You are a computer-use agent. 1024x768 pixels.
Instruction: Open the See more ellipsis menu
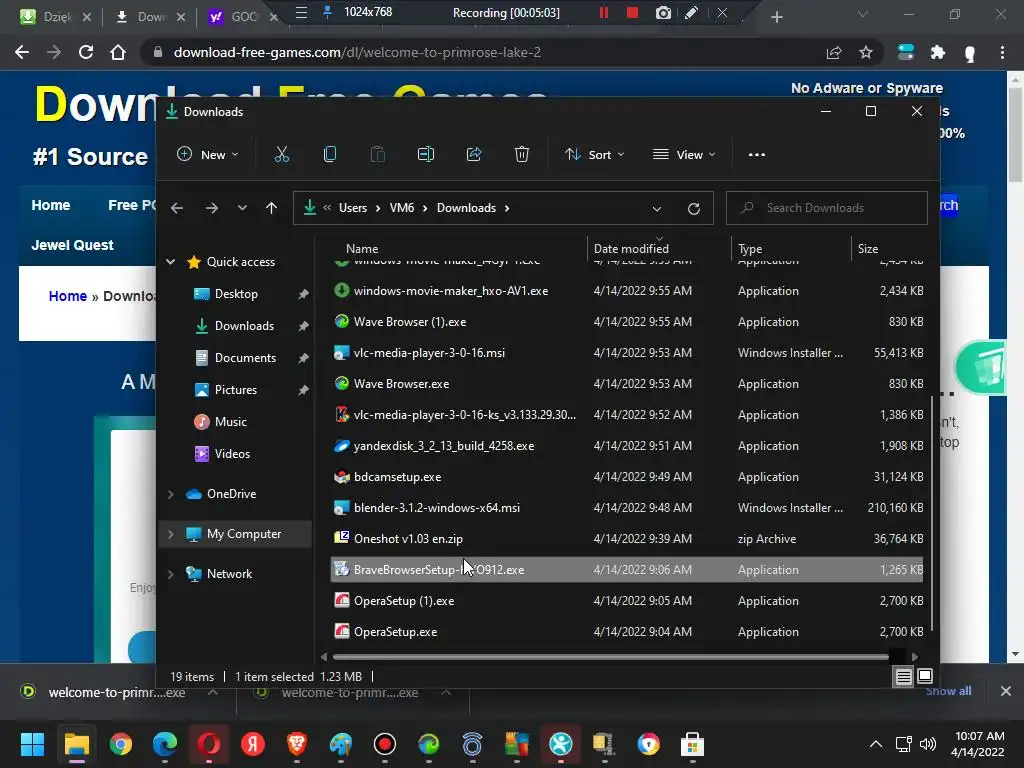[757, 155]
